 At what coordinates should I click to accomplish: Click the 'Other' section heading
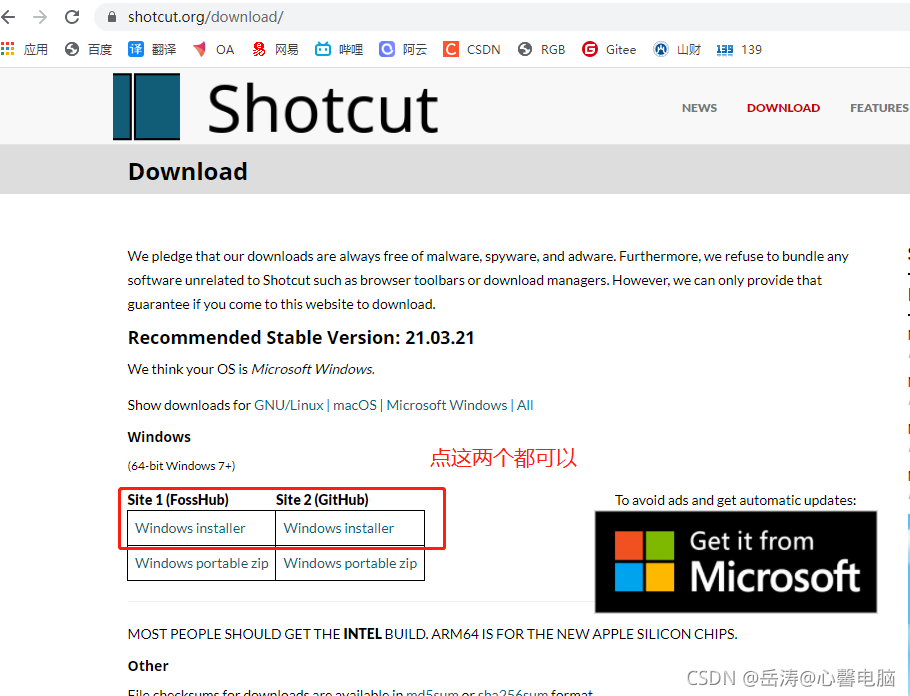[148, 666]
